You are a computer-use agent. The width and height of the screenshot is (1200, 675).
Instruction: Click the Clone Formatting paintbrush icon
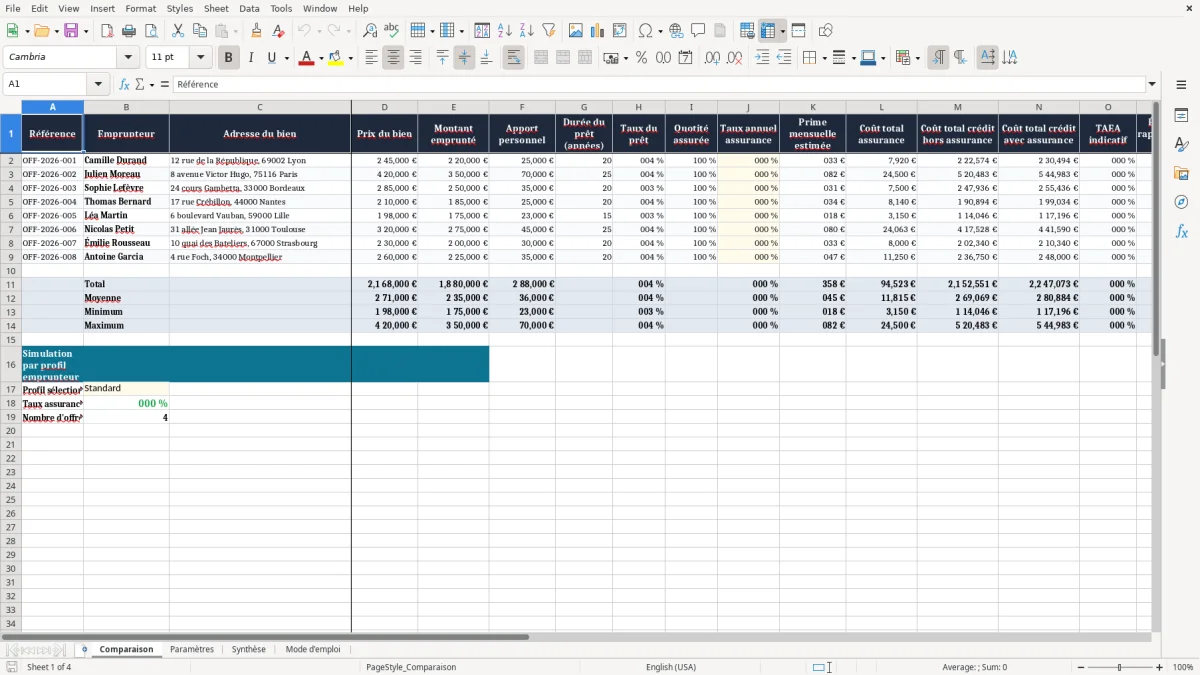(x=256, y=31)
